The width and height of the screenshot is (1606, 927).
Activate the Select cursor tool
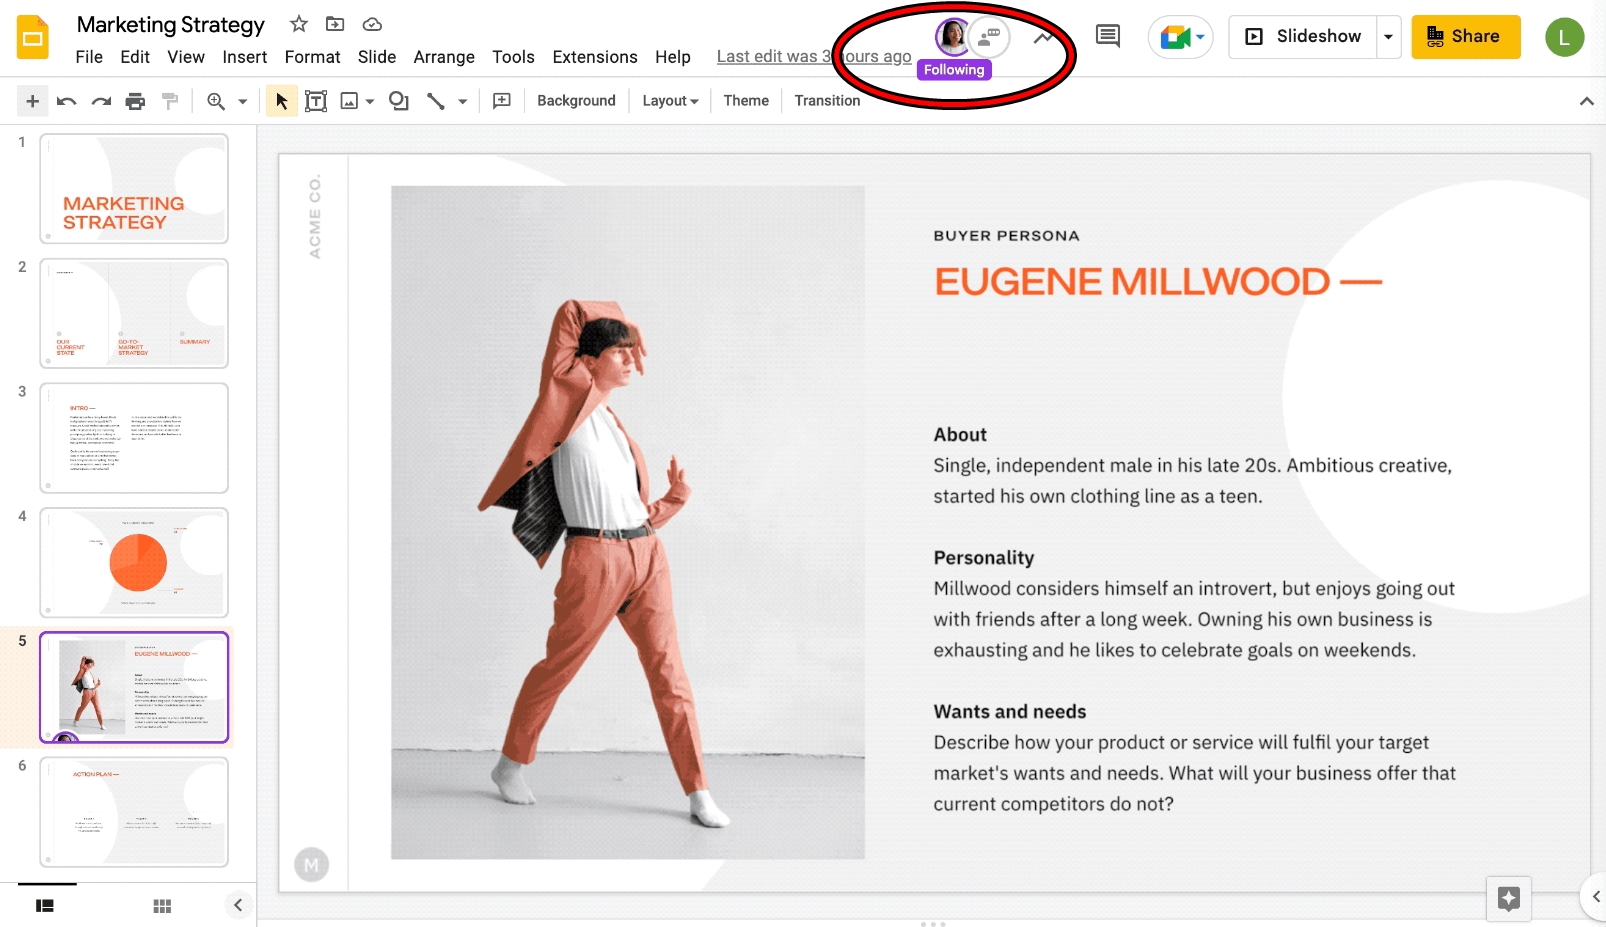point(280,100)
